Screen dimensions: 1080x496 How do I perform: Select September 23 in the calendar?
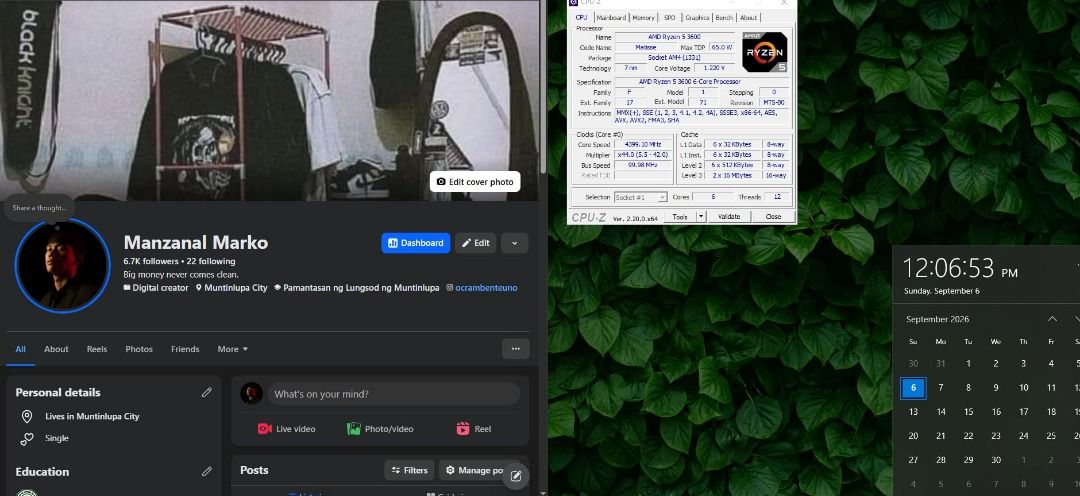(x=996, y=435)
